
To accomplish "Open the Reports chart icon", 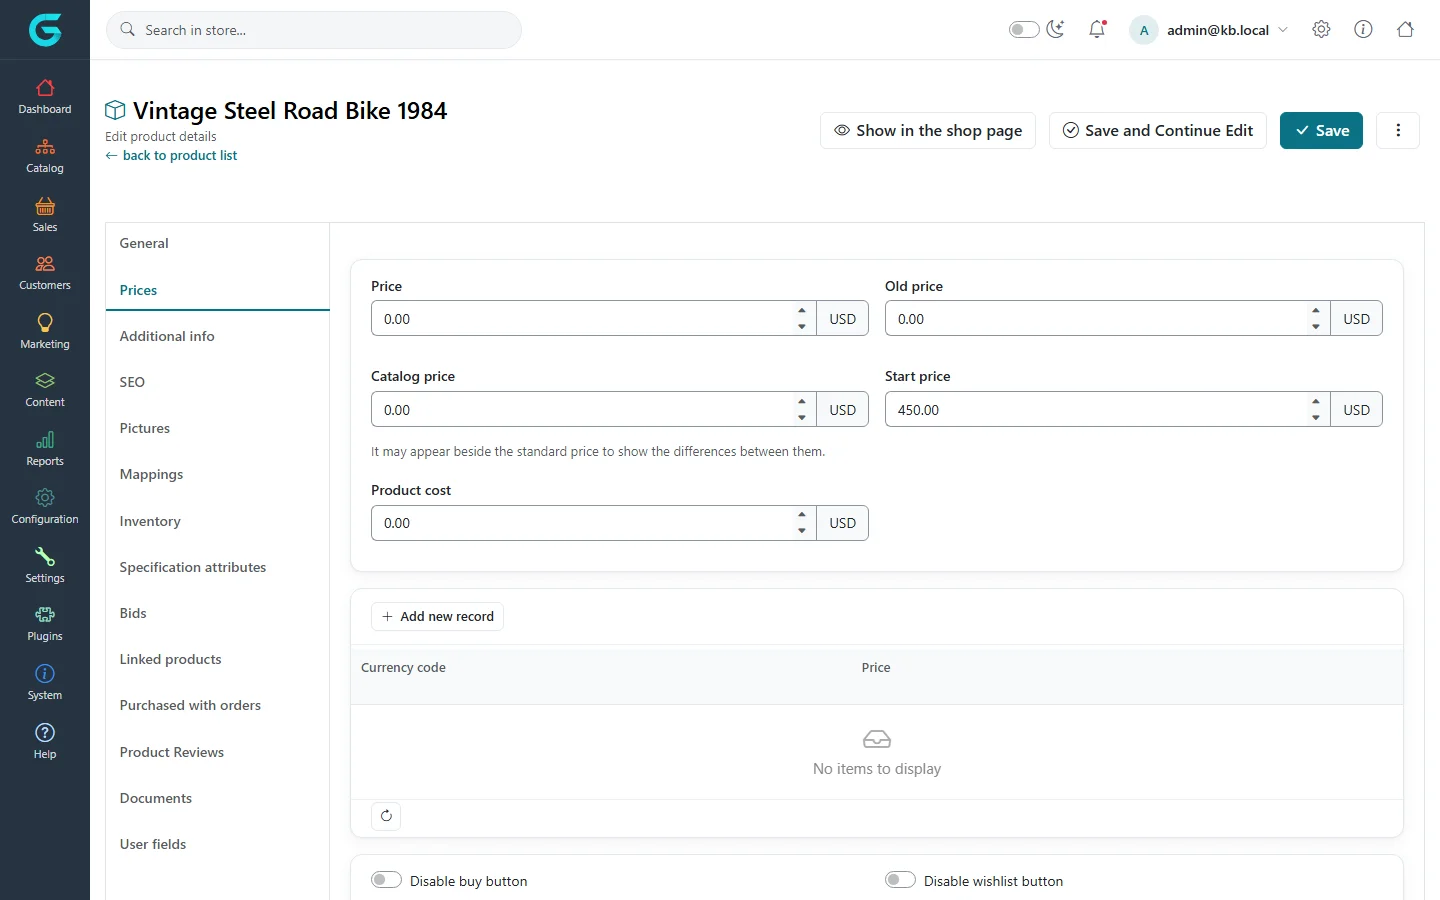I will point(45,448).
